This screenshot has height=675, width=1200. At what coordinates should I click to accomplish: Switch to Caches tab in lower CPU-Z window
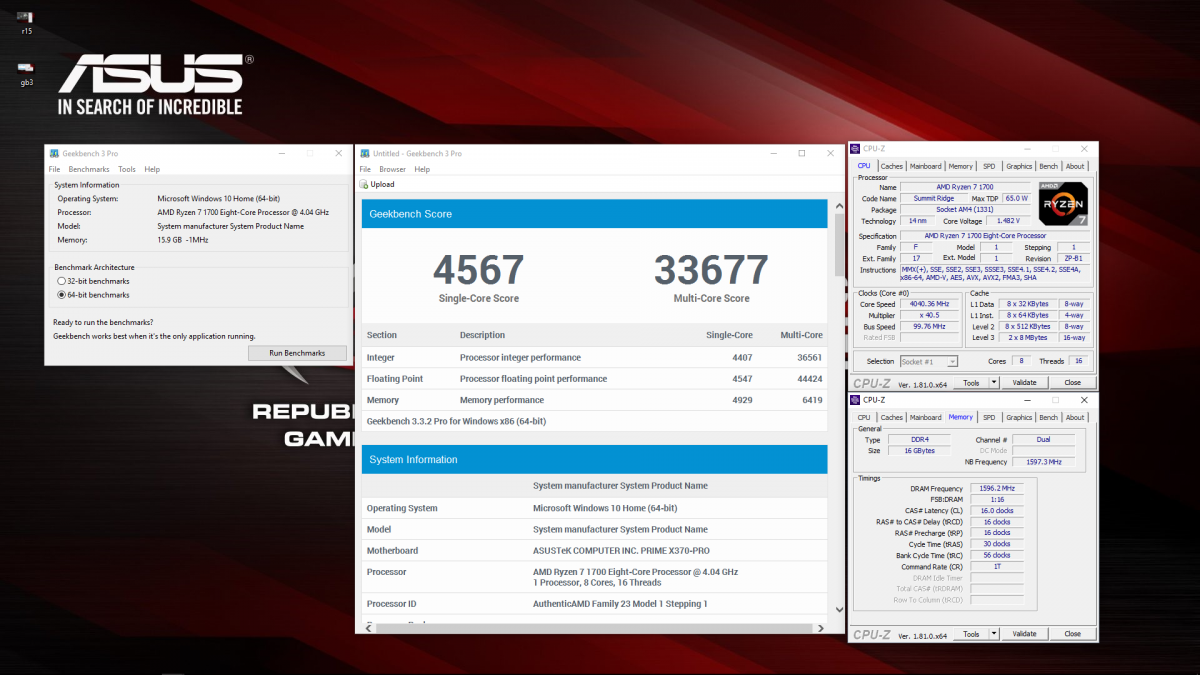891,417
